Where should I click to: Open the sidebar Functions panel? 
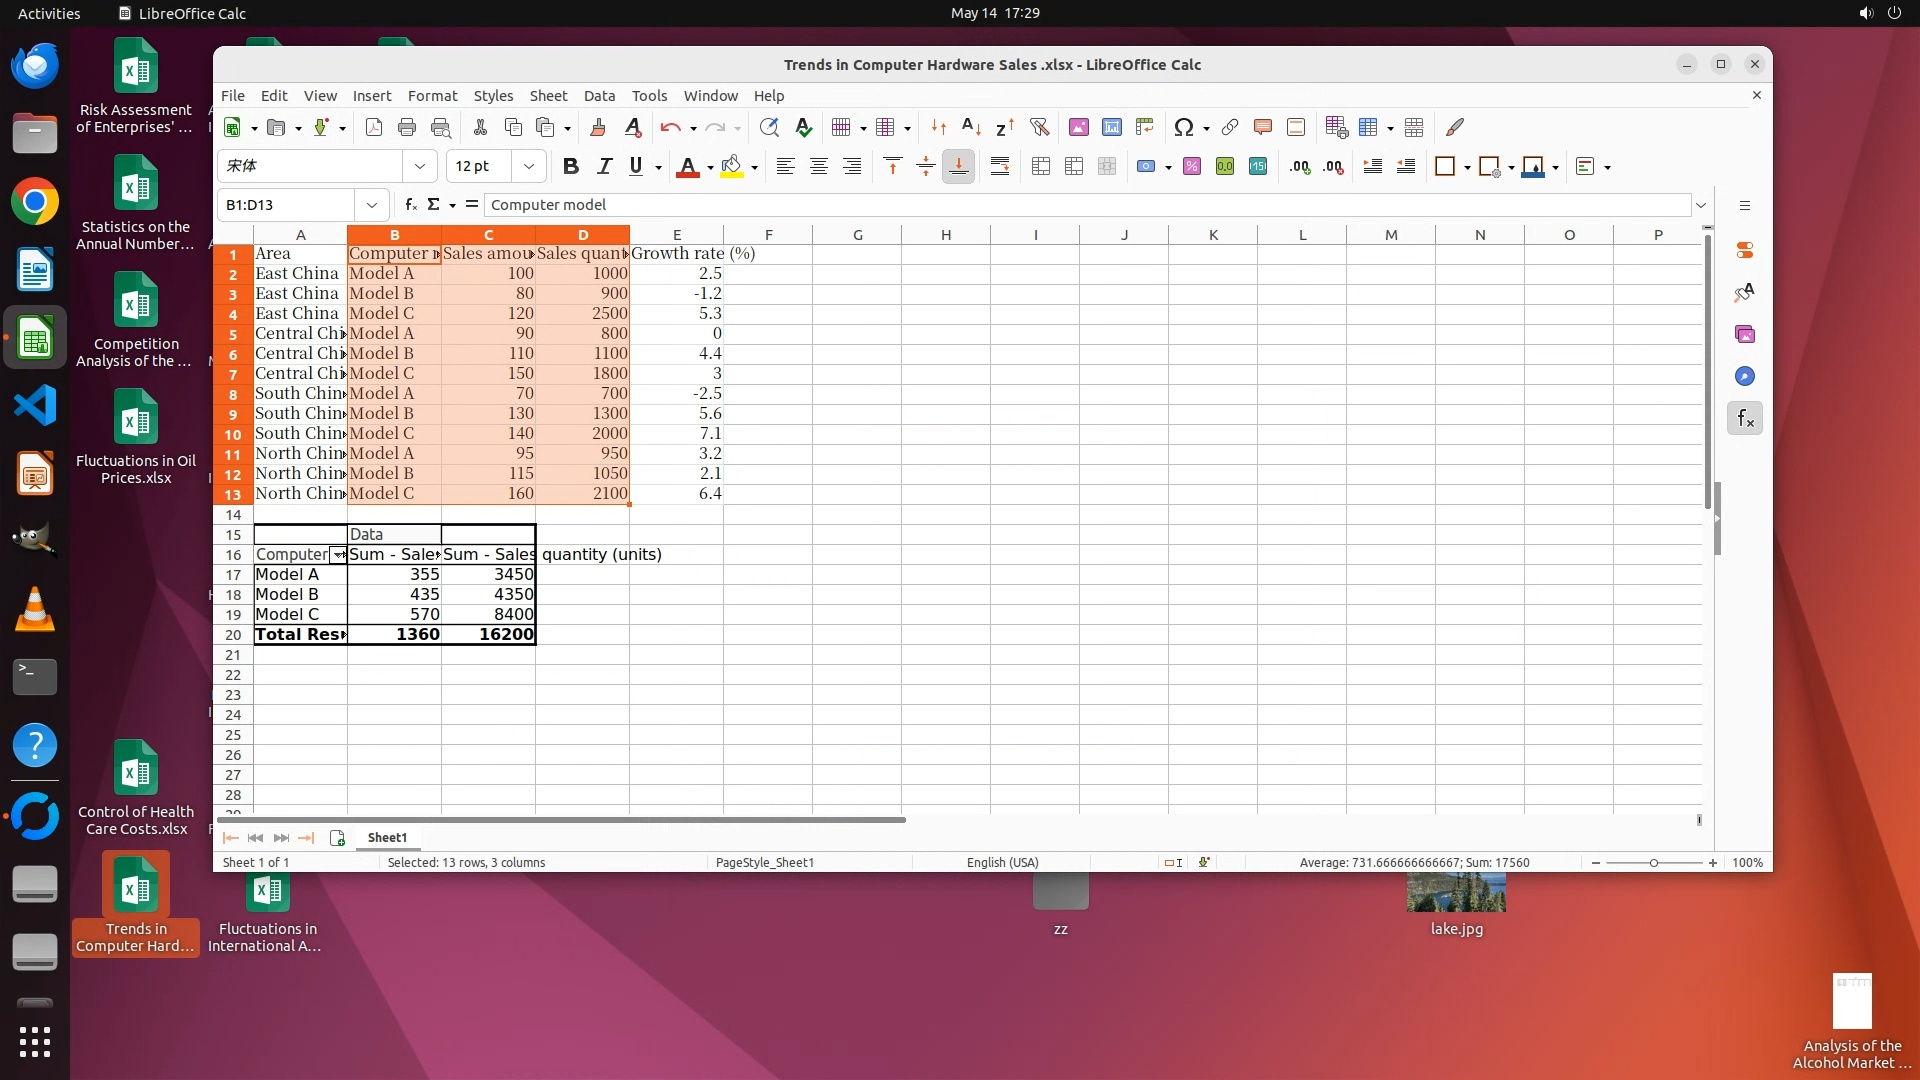(1745, 419)
